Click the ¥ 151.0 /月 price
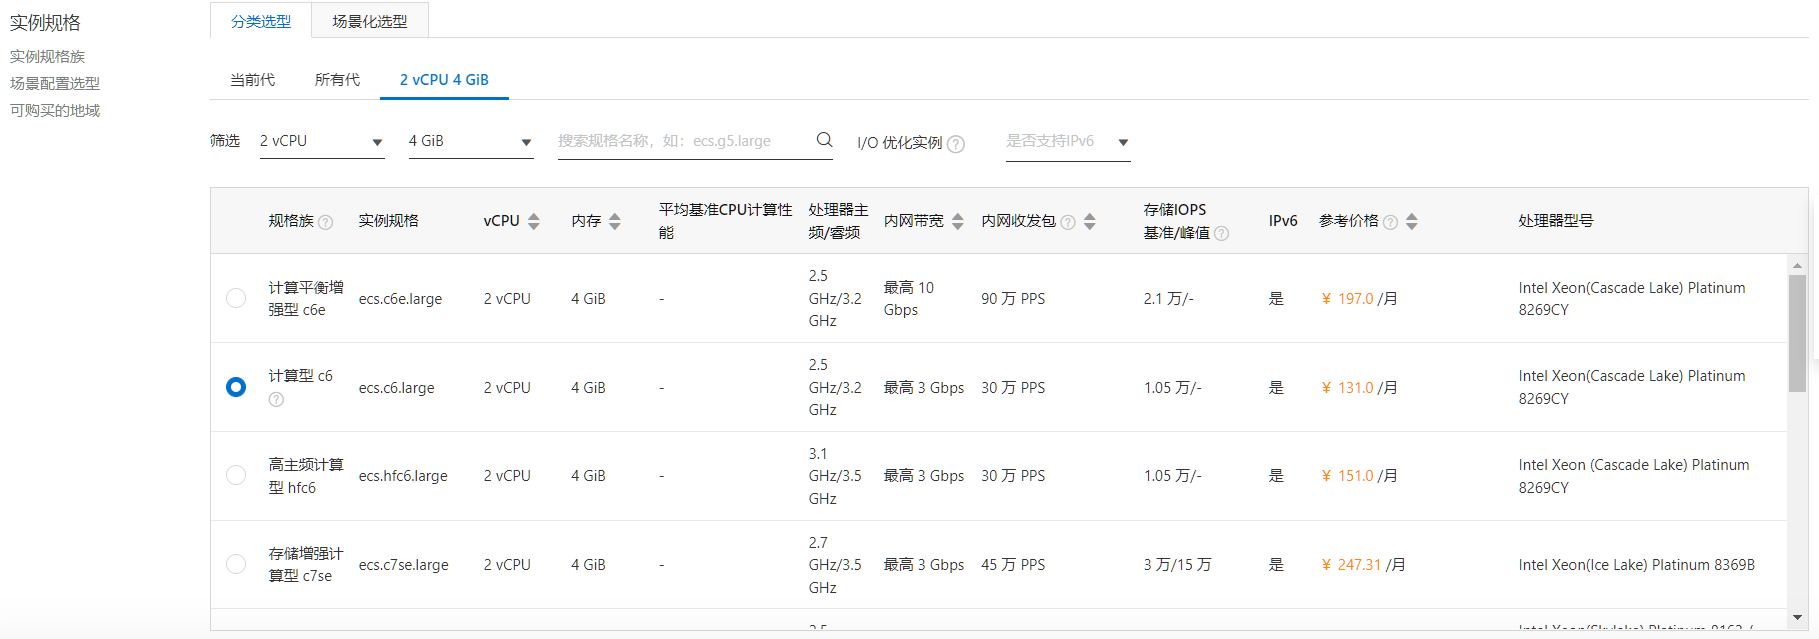The height and width of the screenshot is (639, 1819). (x=1359, y=476)
